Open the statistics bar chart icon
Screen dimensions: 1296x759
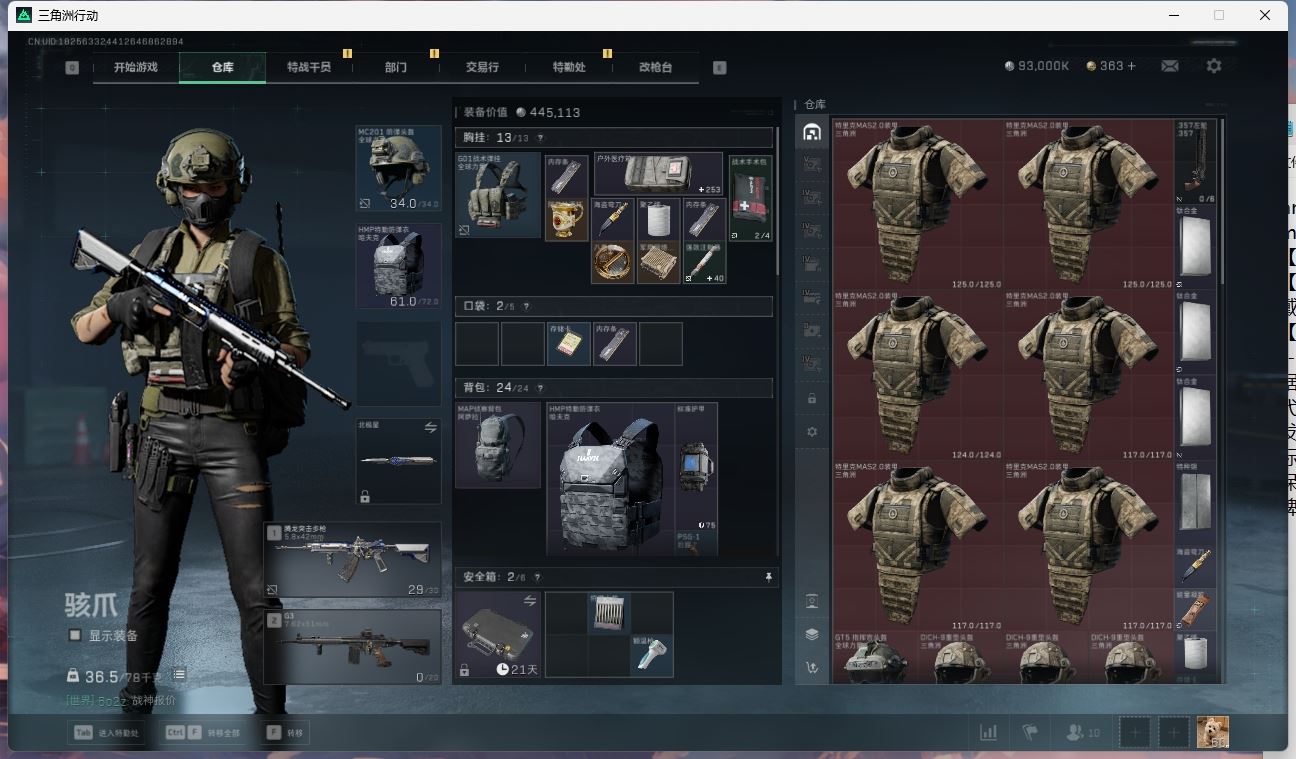click(988, 733)
